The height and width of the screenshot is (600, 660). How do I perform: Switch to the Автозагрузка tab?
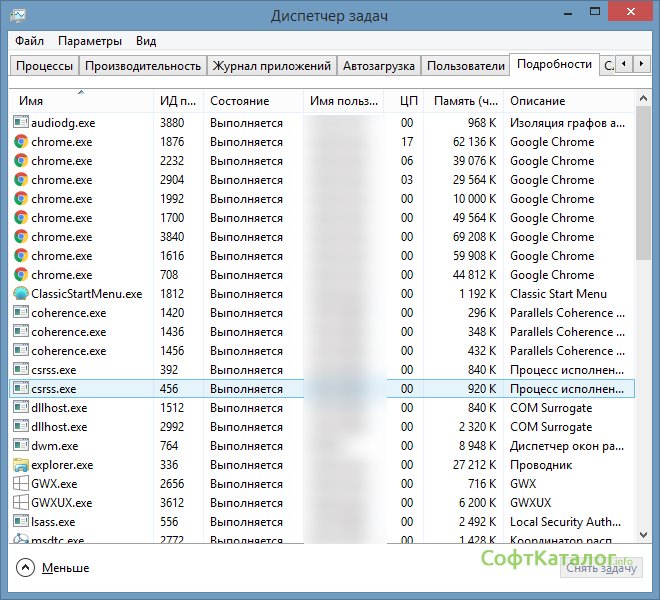tap(378, 66)
